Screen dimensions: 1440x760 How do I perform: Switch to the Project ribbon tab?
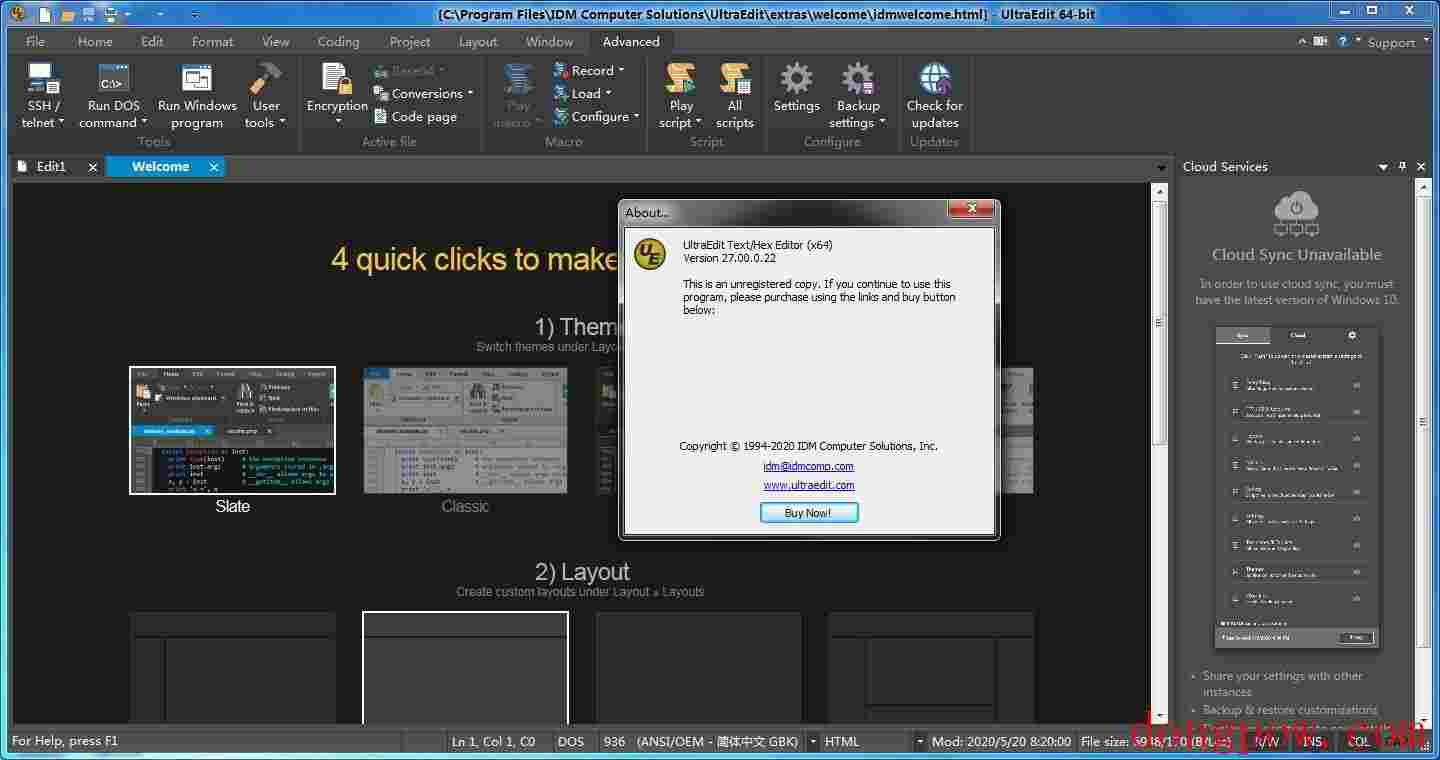[410, 41]
